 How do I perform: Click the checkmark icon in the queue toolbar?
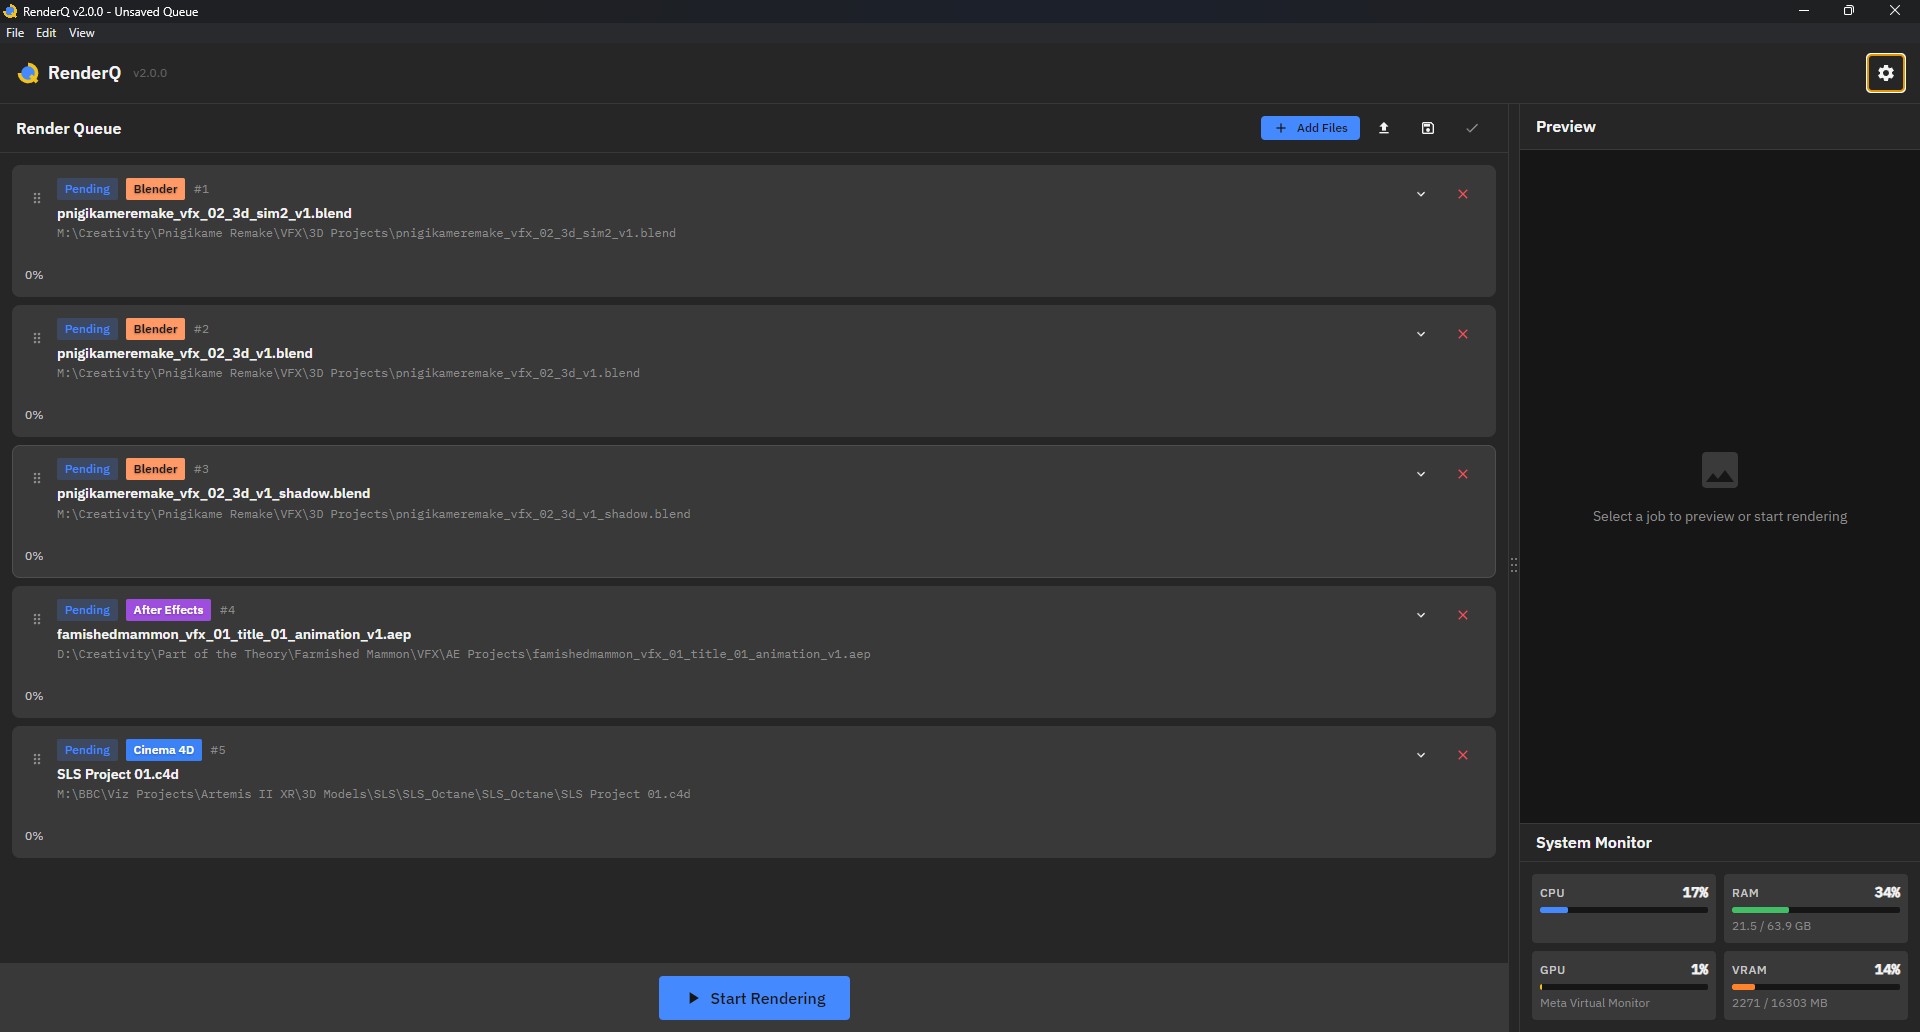point(1471,128)
